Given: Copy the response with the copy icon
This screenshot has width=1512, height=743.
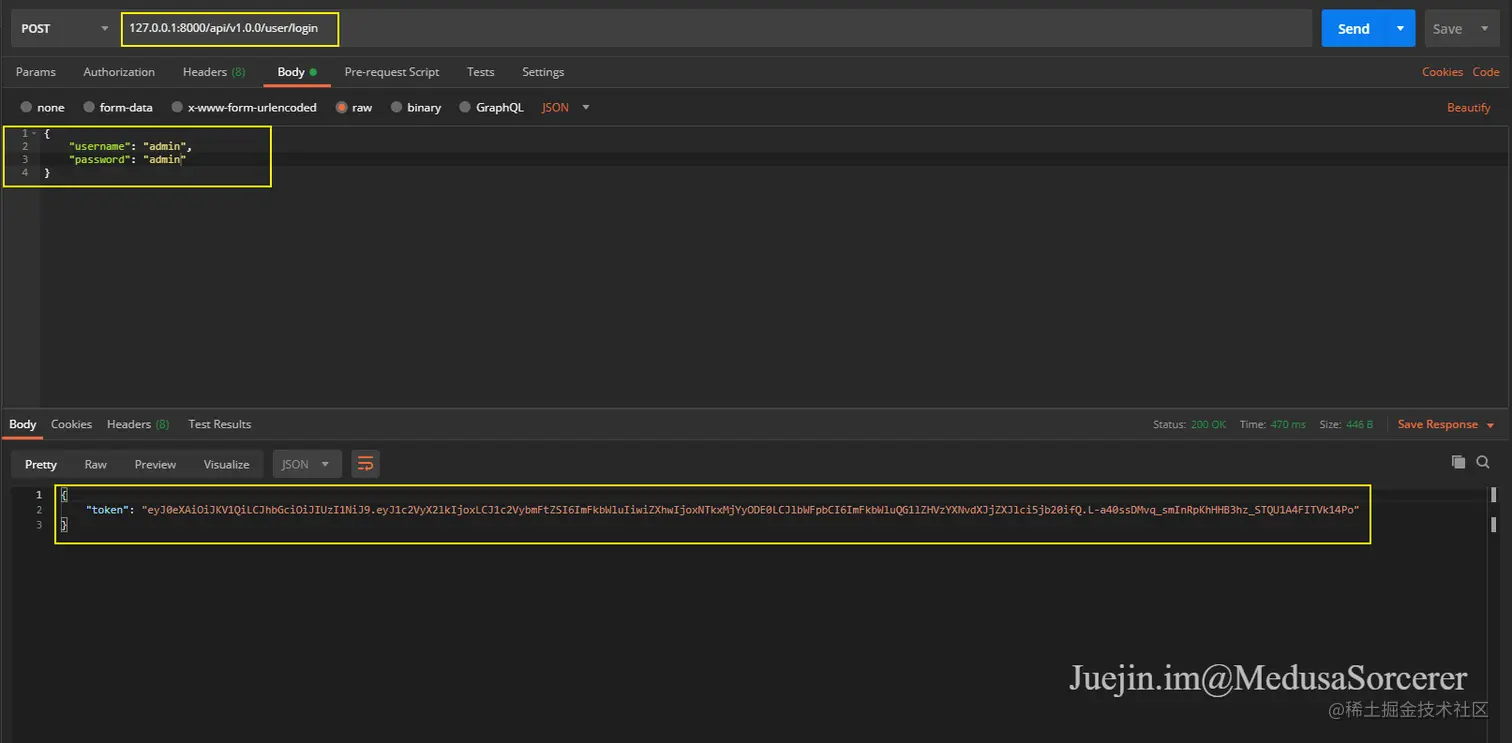Looking at the screenshot, I should [1458, 462].
